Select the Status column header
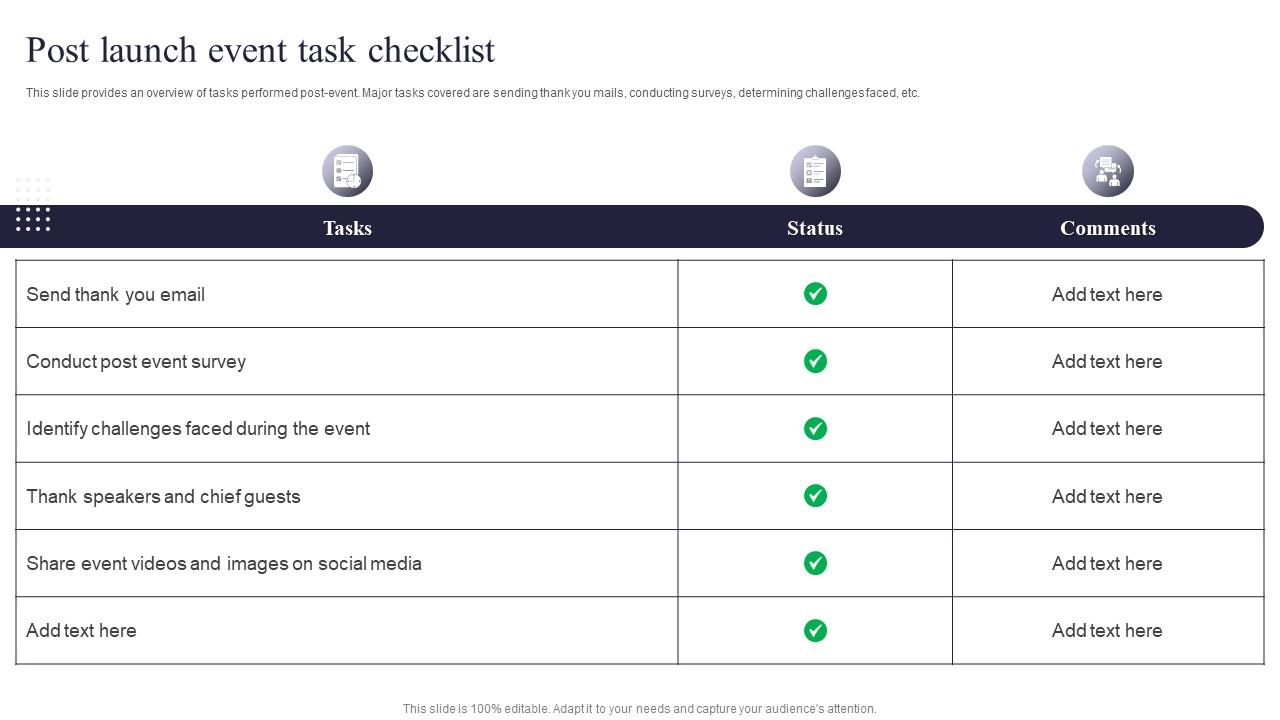The width and height of the screenshot is (1280, 720). click(815, 228)
